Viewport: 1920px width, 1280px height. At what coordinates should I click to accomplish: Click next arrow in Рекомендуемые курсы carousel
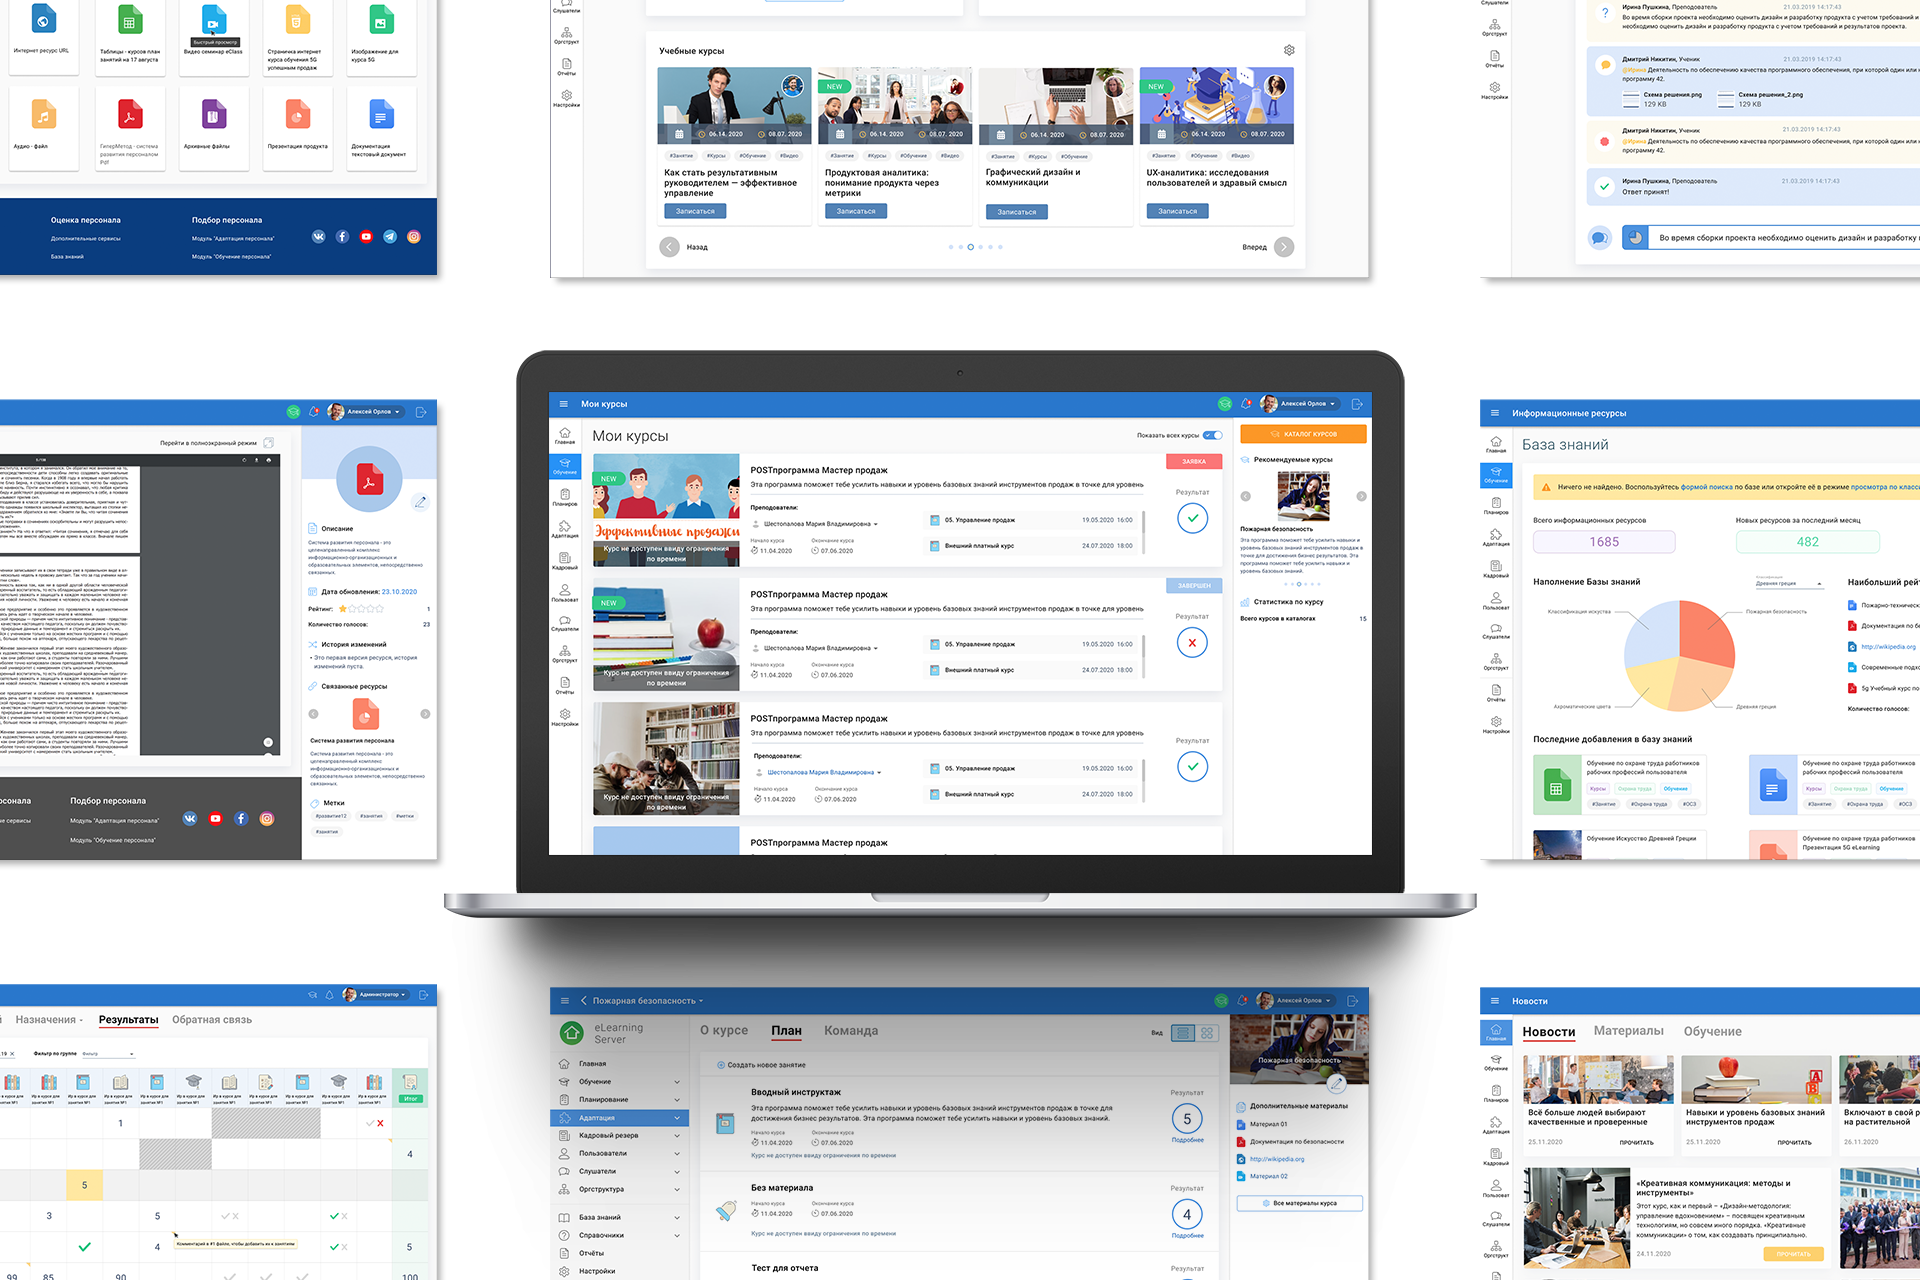click(1361, 496)
